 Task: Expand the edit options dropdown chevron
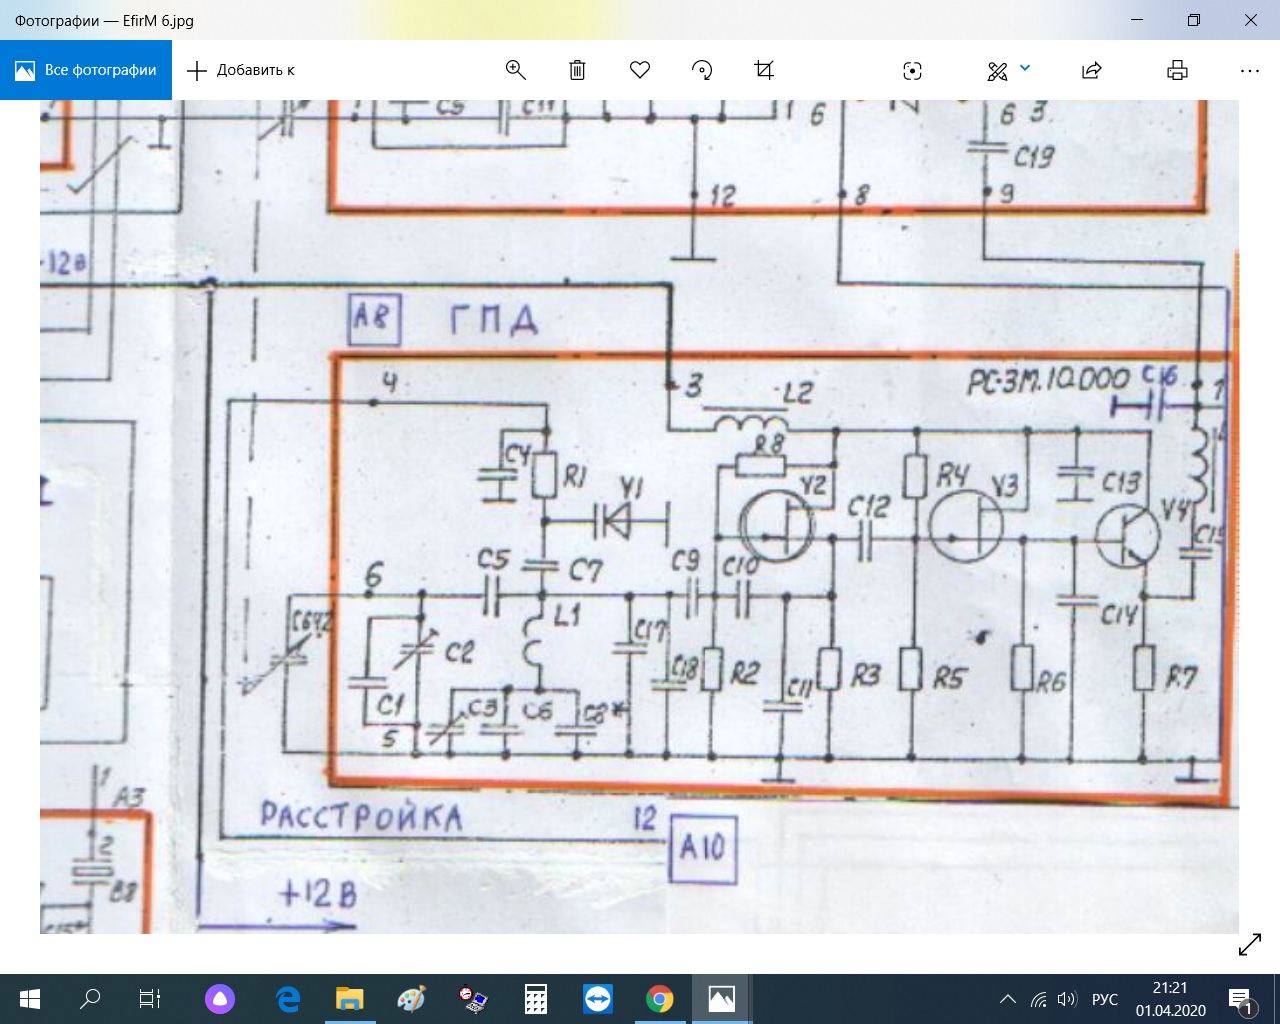coord(1025,69)
